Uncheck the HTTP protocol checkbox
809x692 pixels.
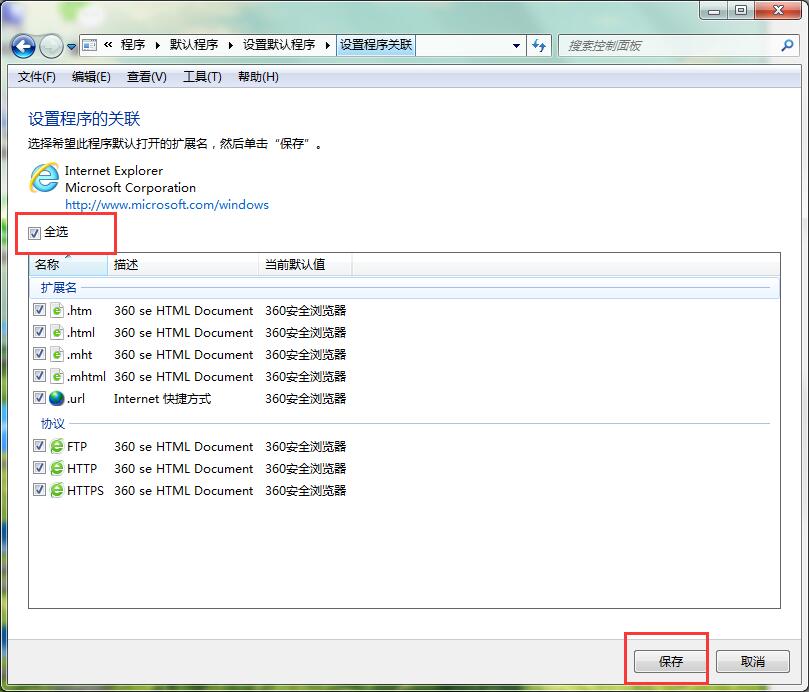coord(39,468)
